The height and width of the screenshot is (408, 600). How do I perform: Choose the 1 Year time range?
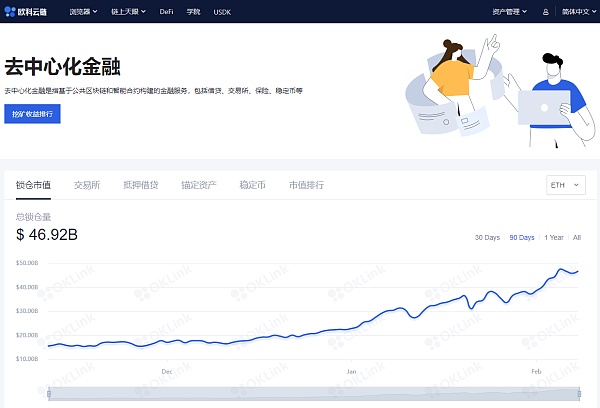tap(553, 237)
